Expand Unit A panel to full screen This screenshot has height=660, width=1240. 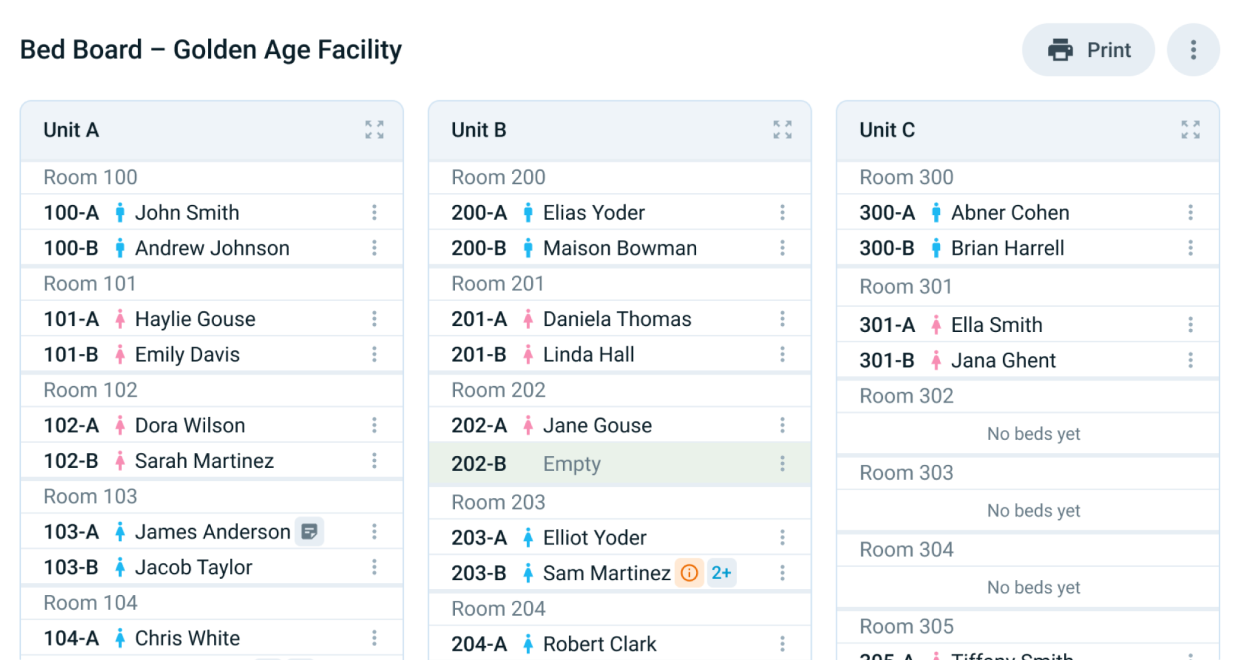pos(374,129)
